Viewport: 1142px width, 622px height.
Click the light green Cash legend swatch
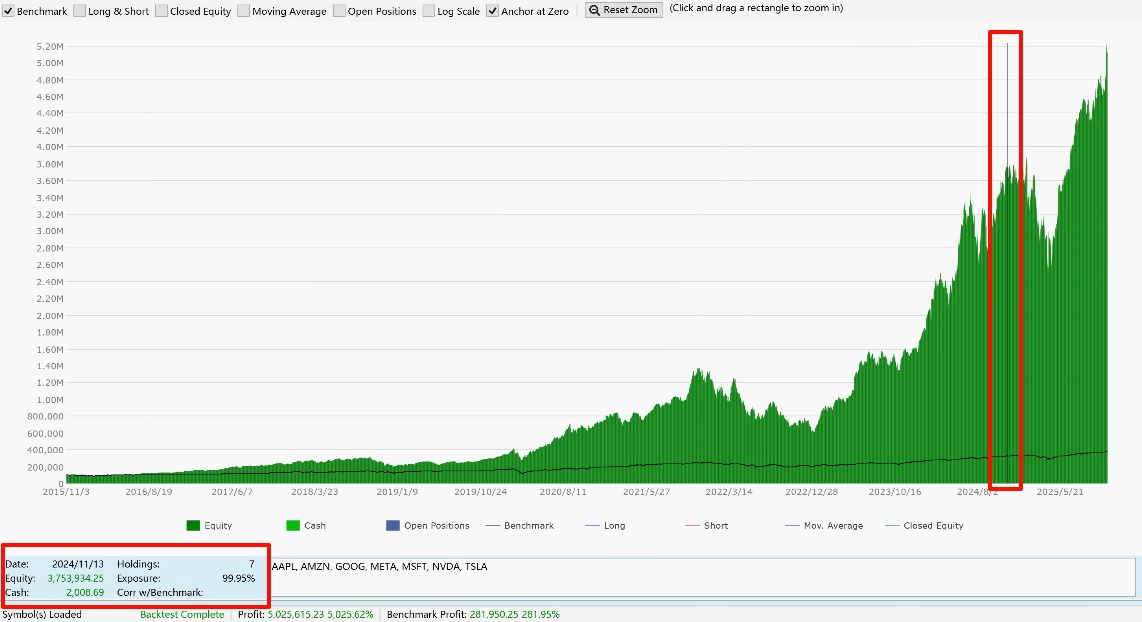tap(293, 526)
